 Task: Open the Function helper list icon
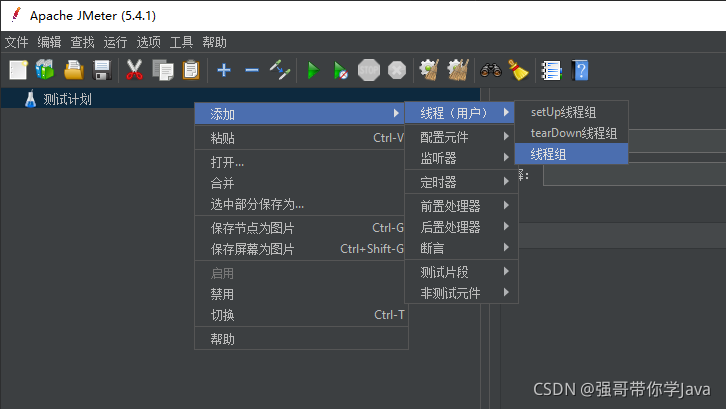tap(551, 70)
